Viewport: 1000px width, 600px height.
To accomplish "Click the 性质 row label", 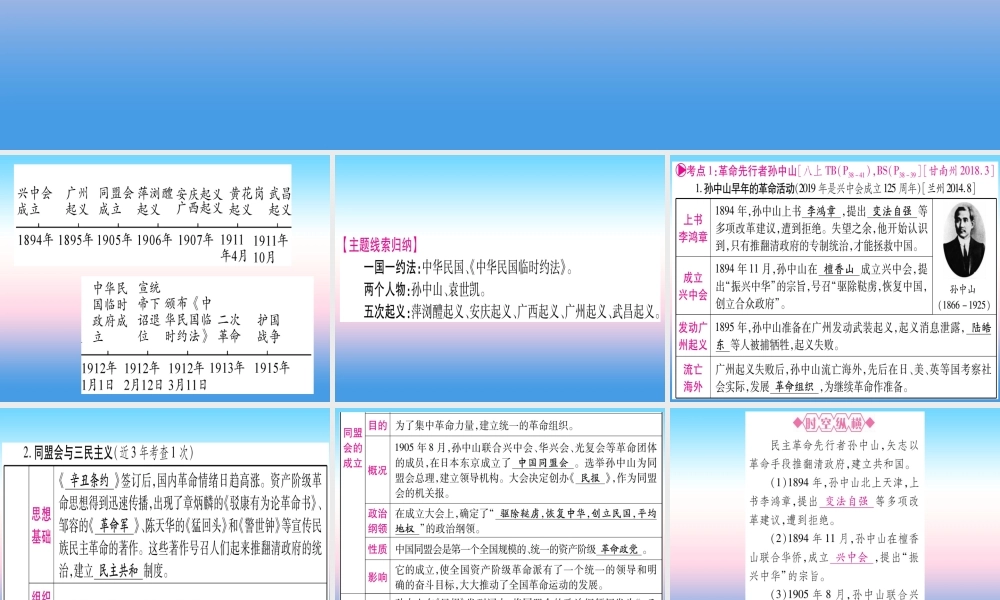I will pos(378,549).
